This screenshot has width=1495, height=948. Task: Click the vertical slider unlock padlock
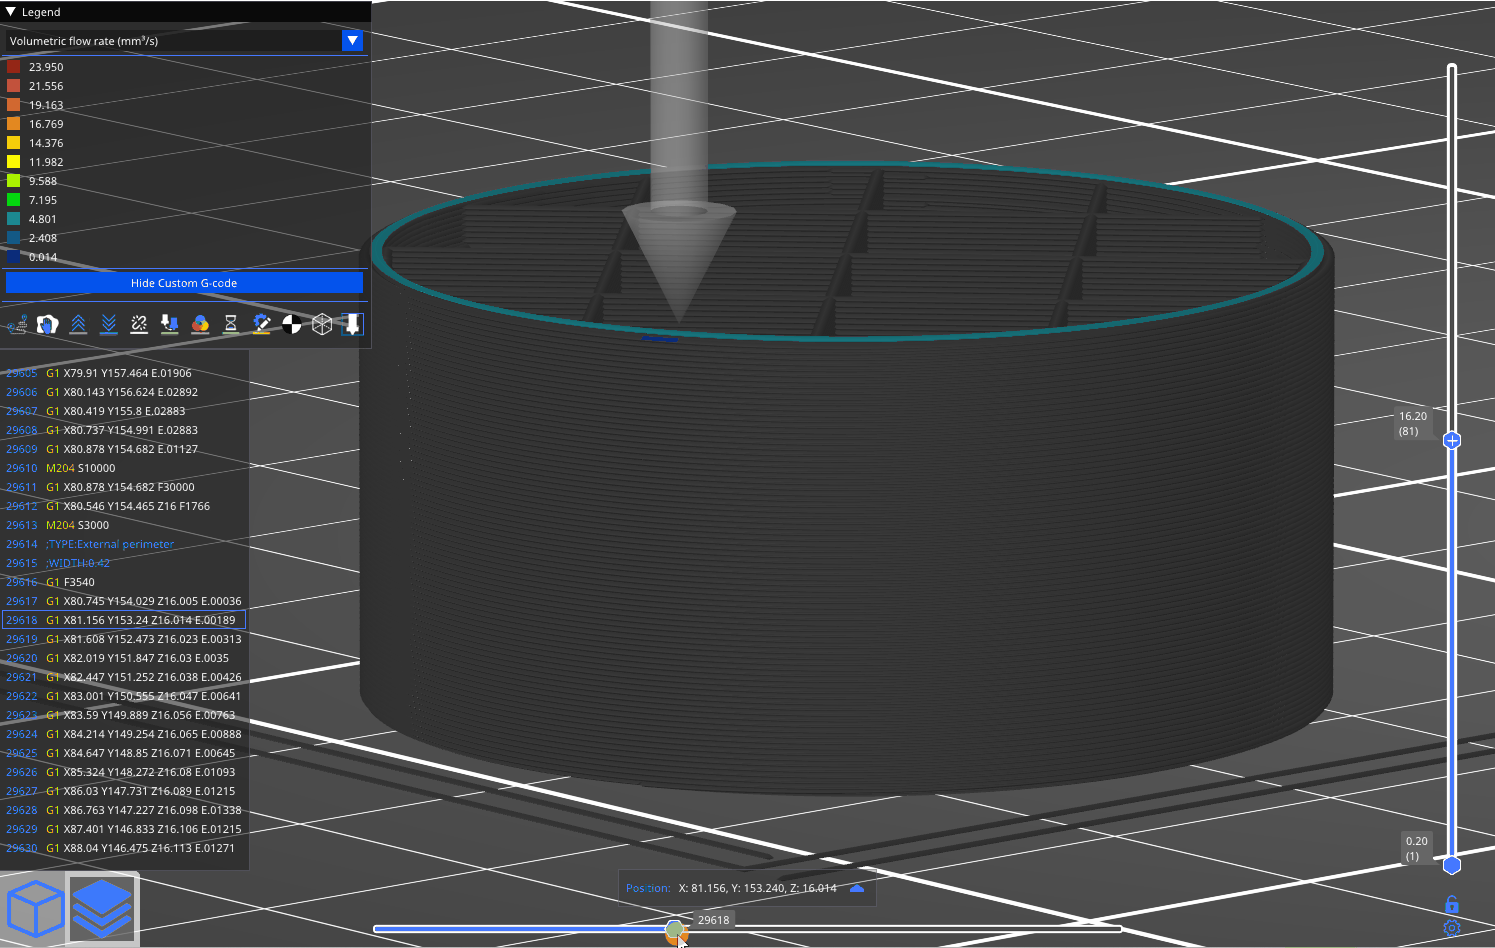(1452, 904)
